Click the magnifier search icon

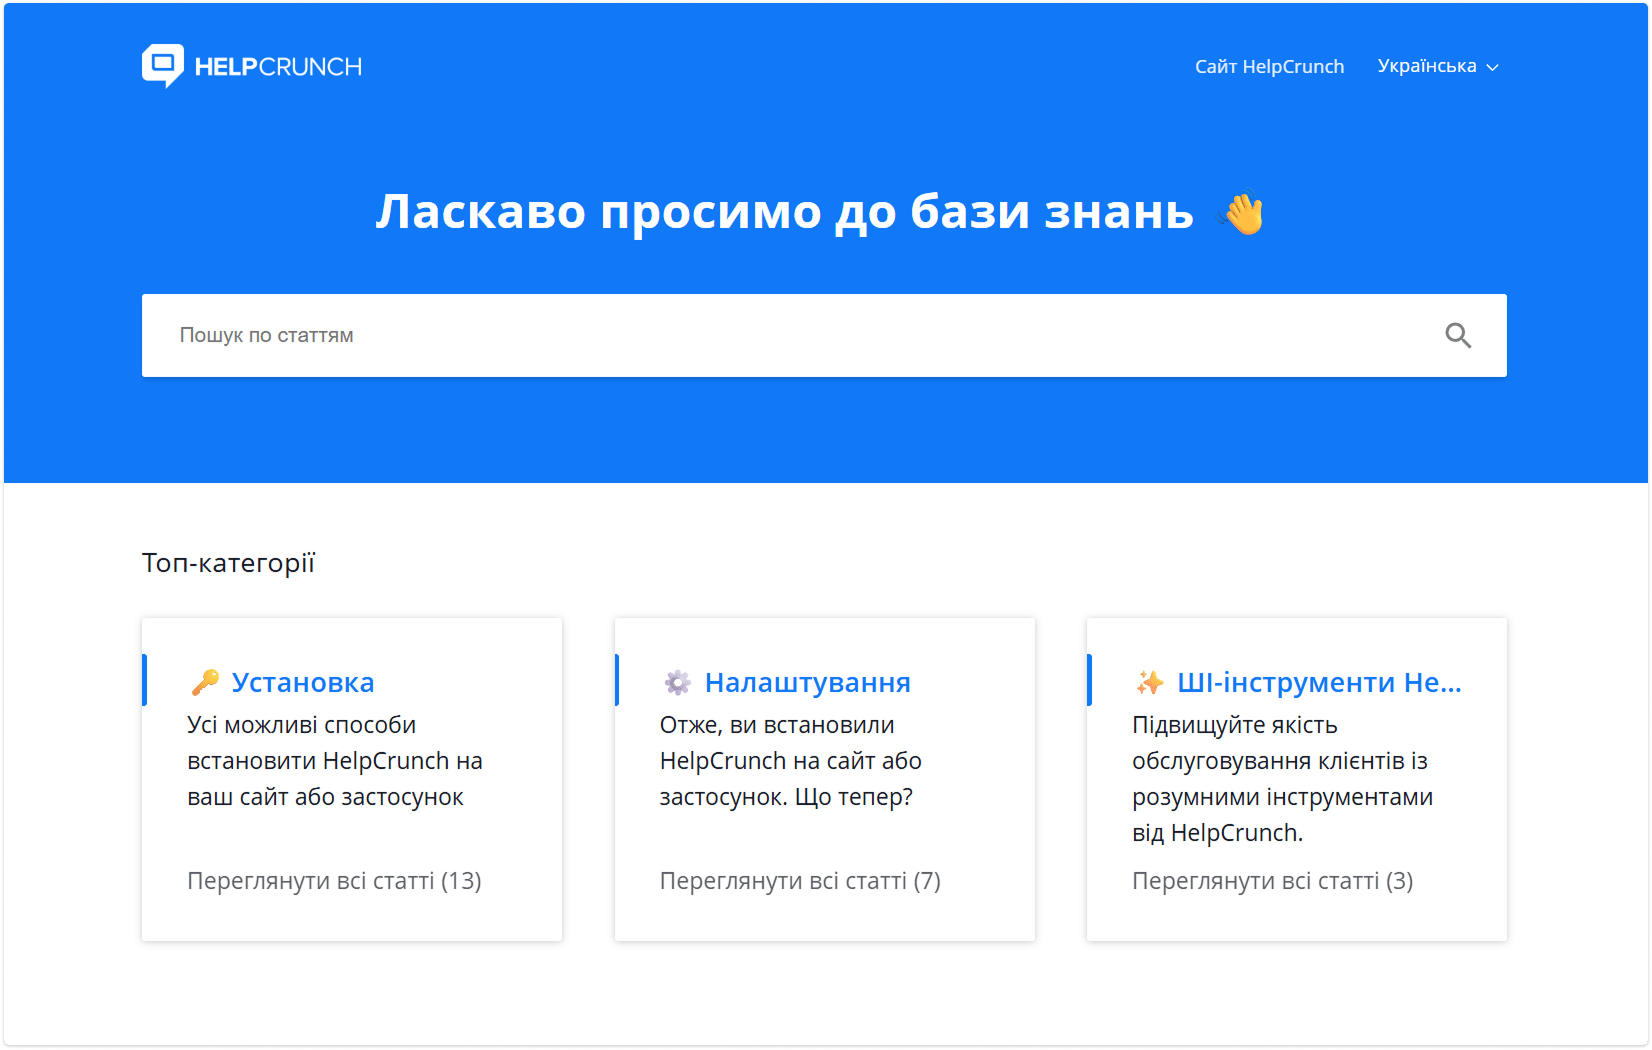click(x=1459, y=335)
